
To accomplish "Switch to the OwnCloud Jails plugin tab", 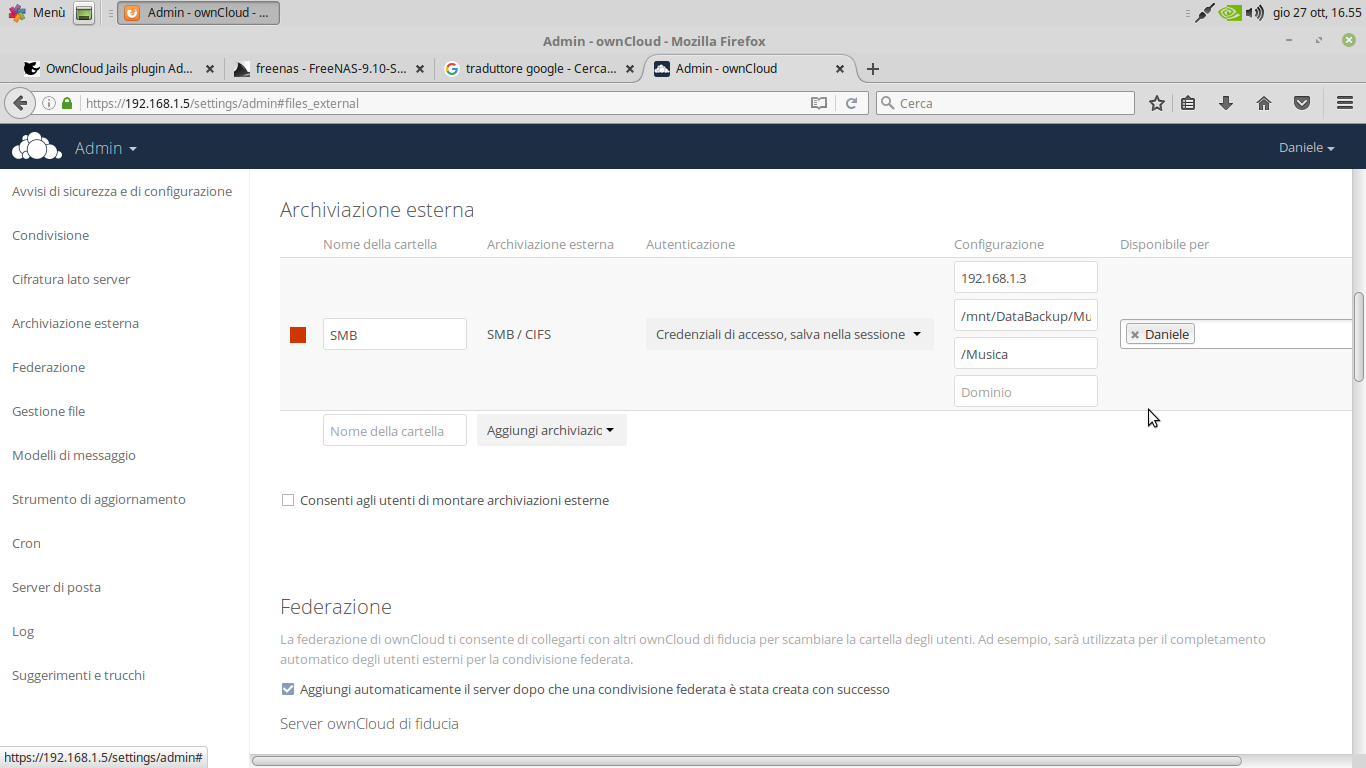I will pos(119,69).
